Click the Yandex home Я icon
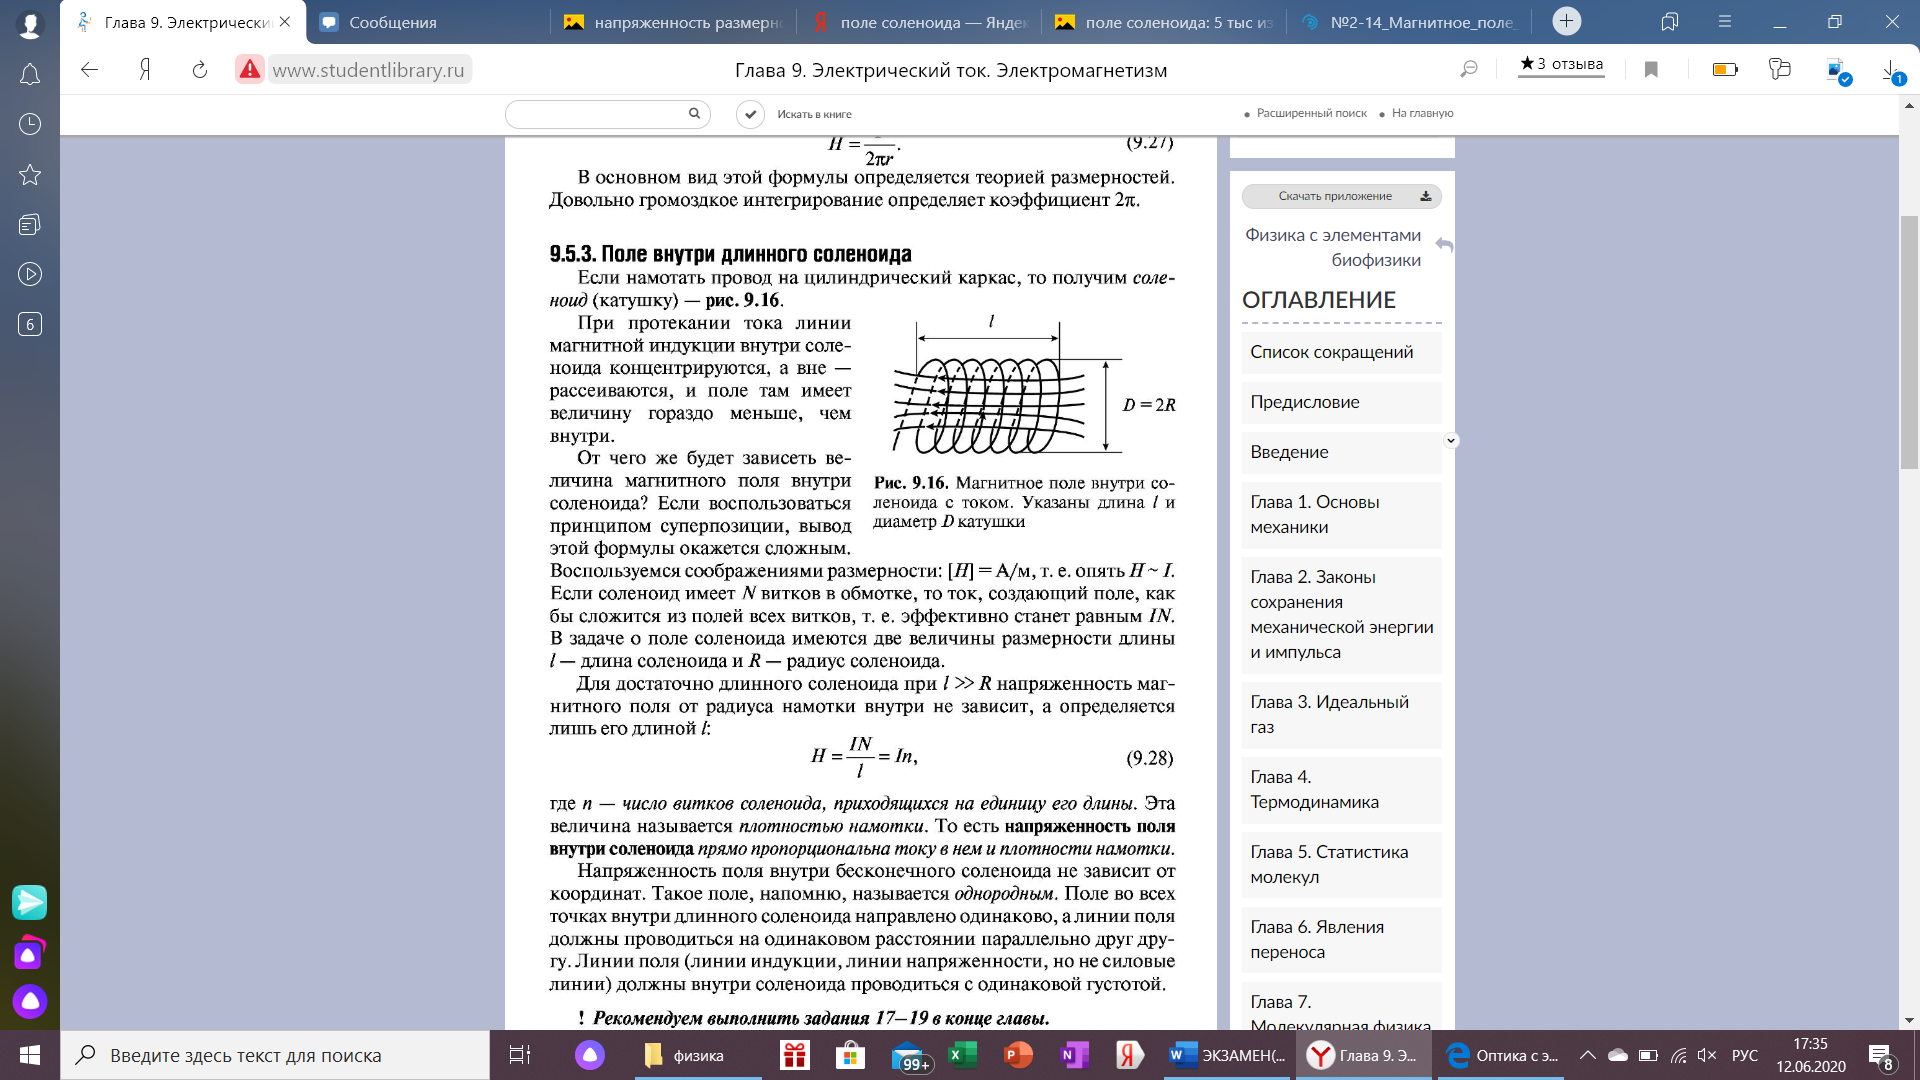This screenshot has height=1080, width=1920. [x=145, y=69]
